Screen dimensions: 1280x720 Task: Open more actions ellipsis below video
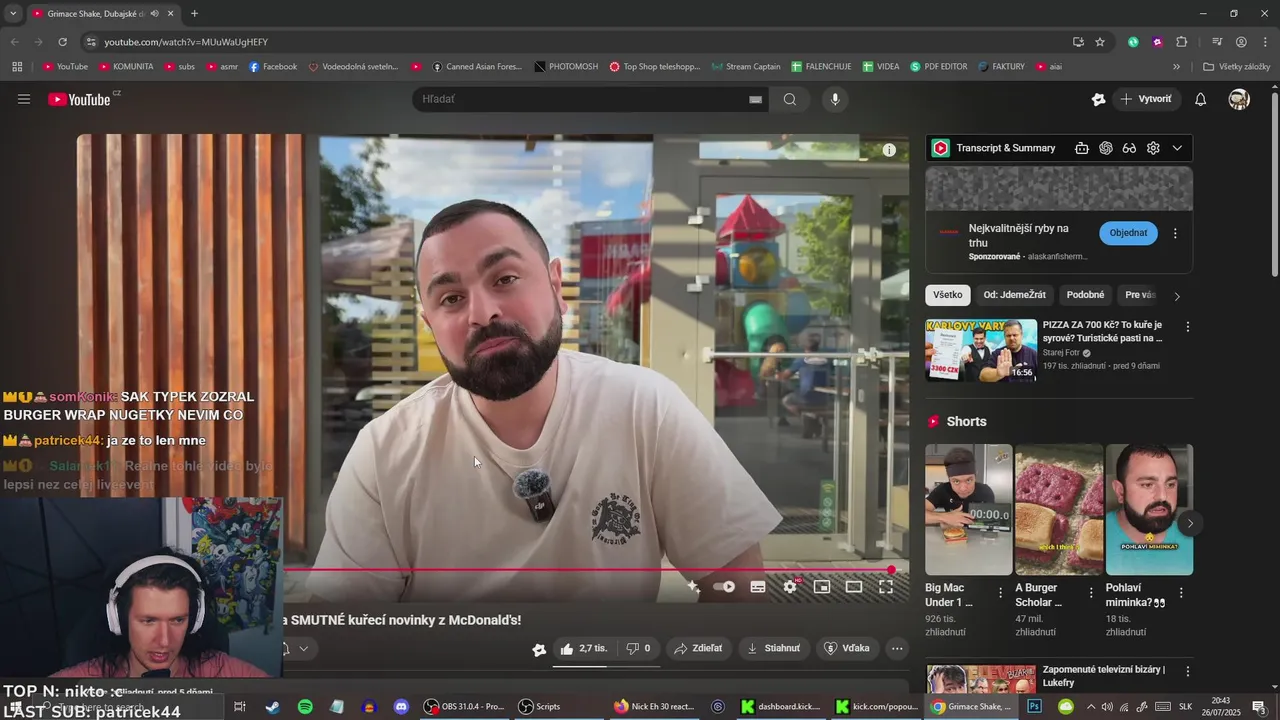tap(897, 648)
